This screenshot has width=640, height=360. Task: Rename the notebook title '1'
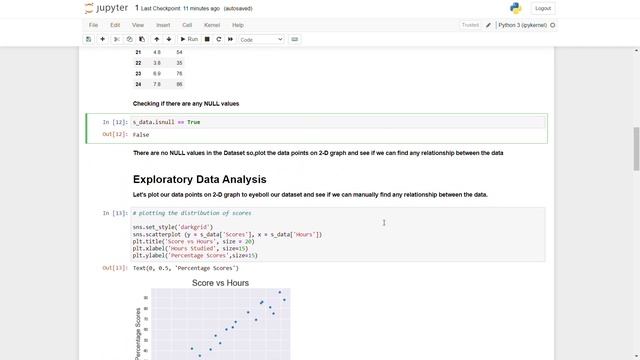pyautogui.click(x=137, y=8)
